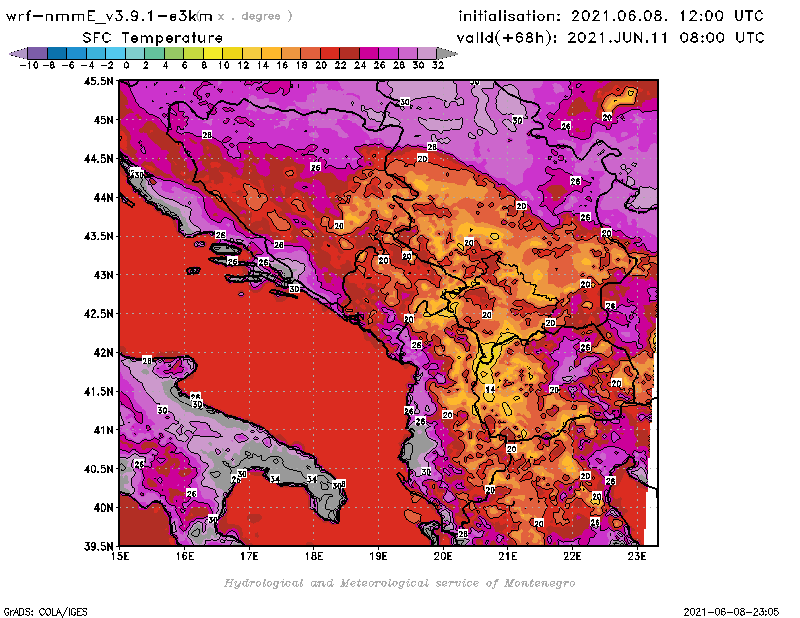Click the 'initialisation: 2021.06.08. 12:00 UTC' text
Viewport: 800px width, 618px height.
[611, 16]
